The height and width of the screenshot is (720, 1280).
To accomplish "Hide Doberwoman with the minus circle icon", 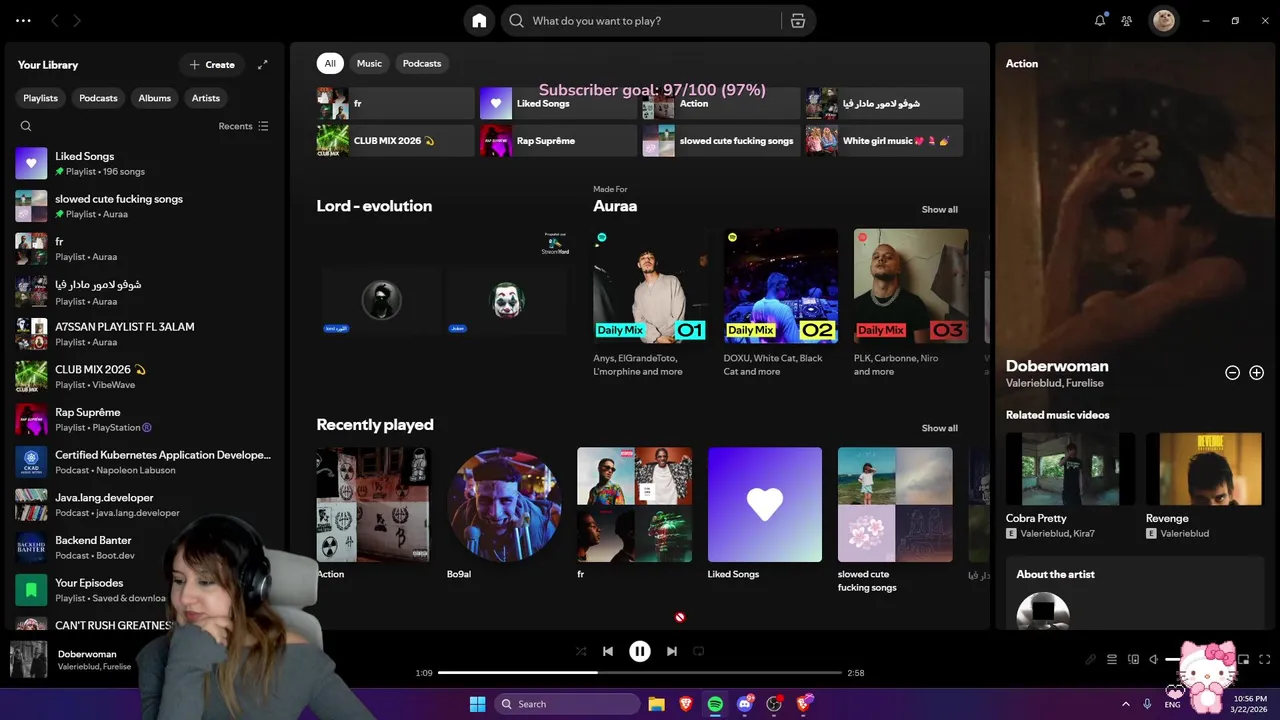I will coord(1233,373).
